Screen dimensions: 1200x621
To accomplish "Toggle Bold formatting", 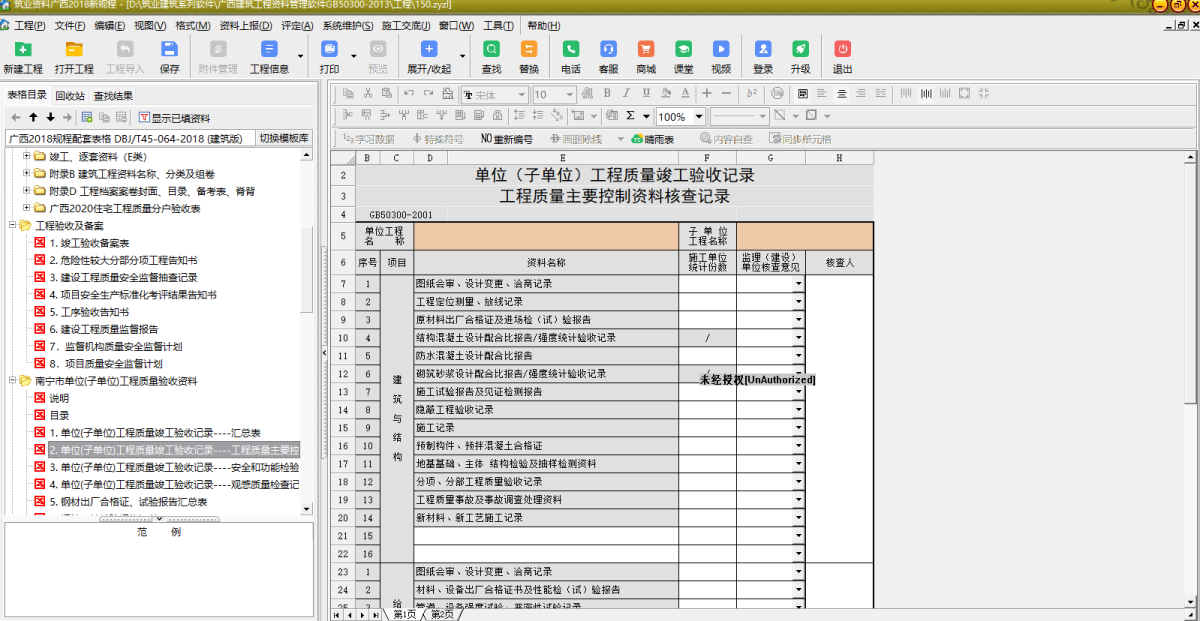I will pos(606,93).
